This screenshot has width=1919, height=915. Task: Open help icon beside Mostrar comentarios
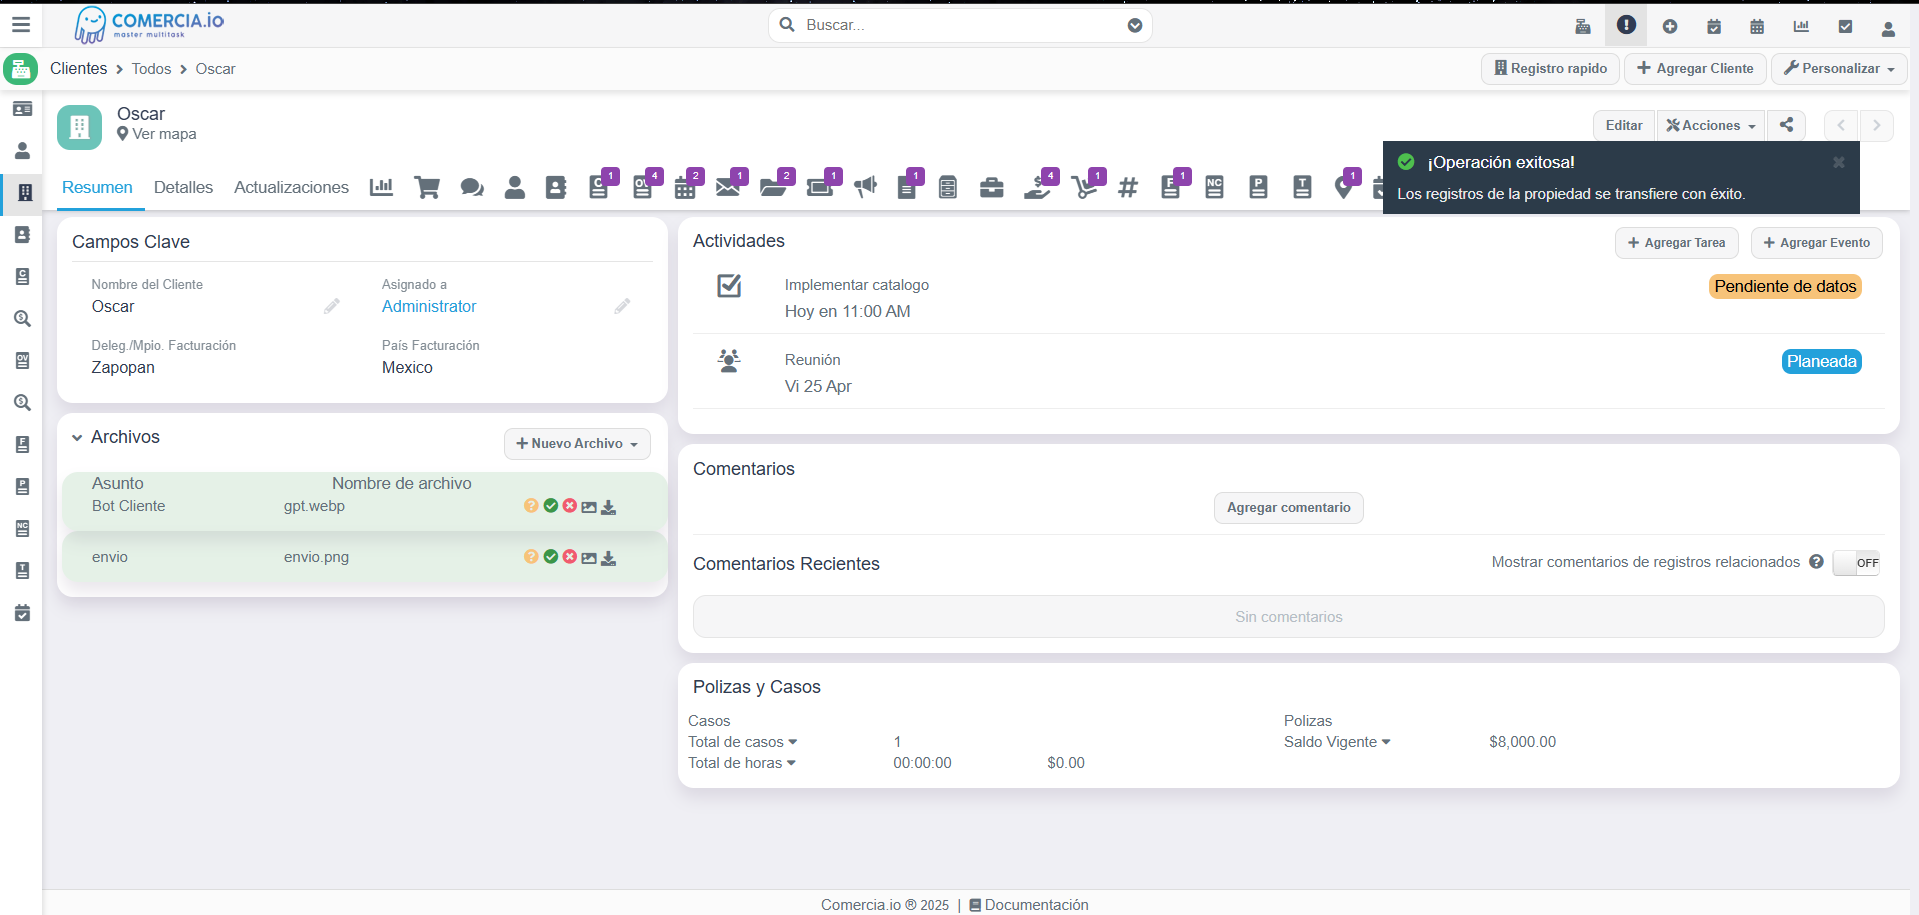1816,562
